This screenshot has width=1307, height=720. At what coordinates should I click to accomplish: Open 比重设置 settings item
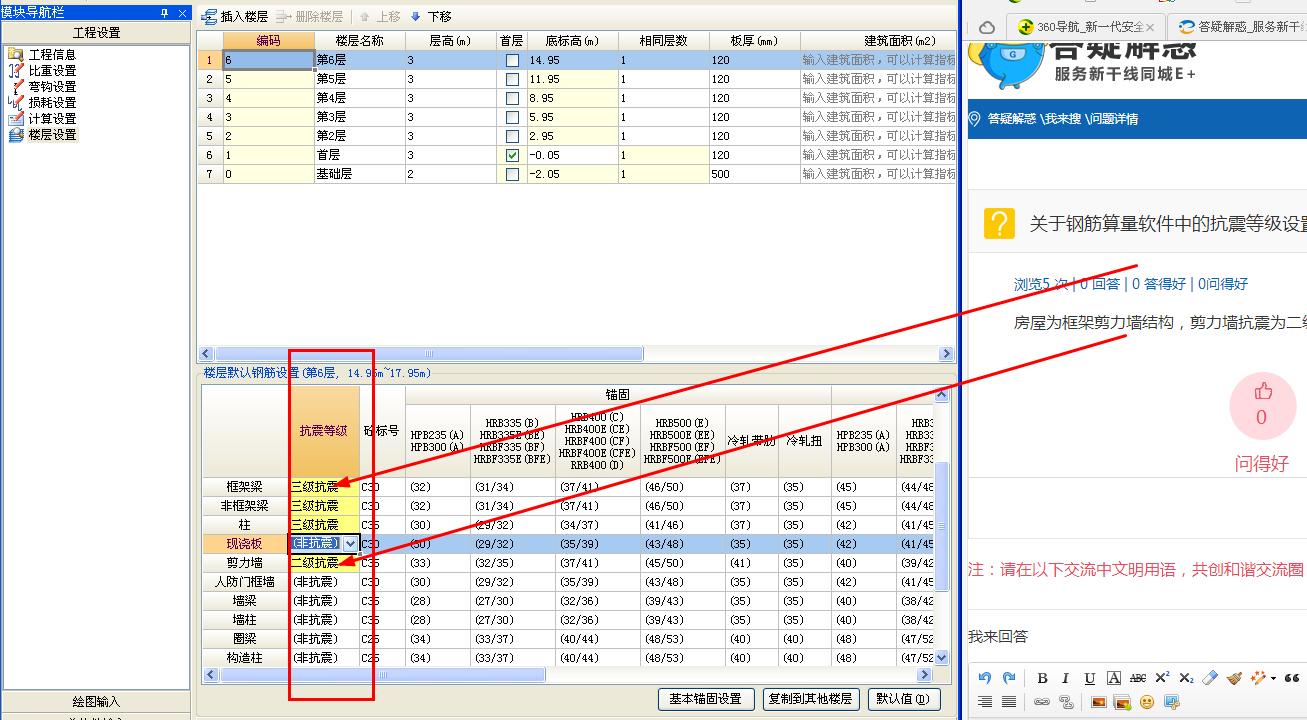click(42, 70)
